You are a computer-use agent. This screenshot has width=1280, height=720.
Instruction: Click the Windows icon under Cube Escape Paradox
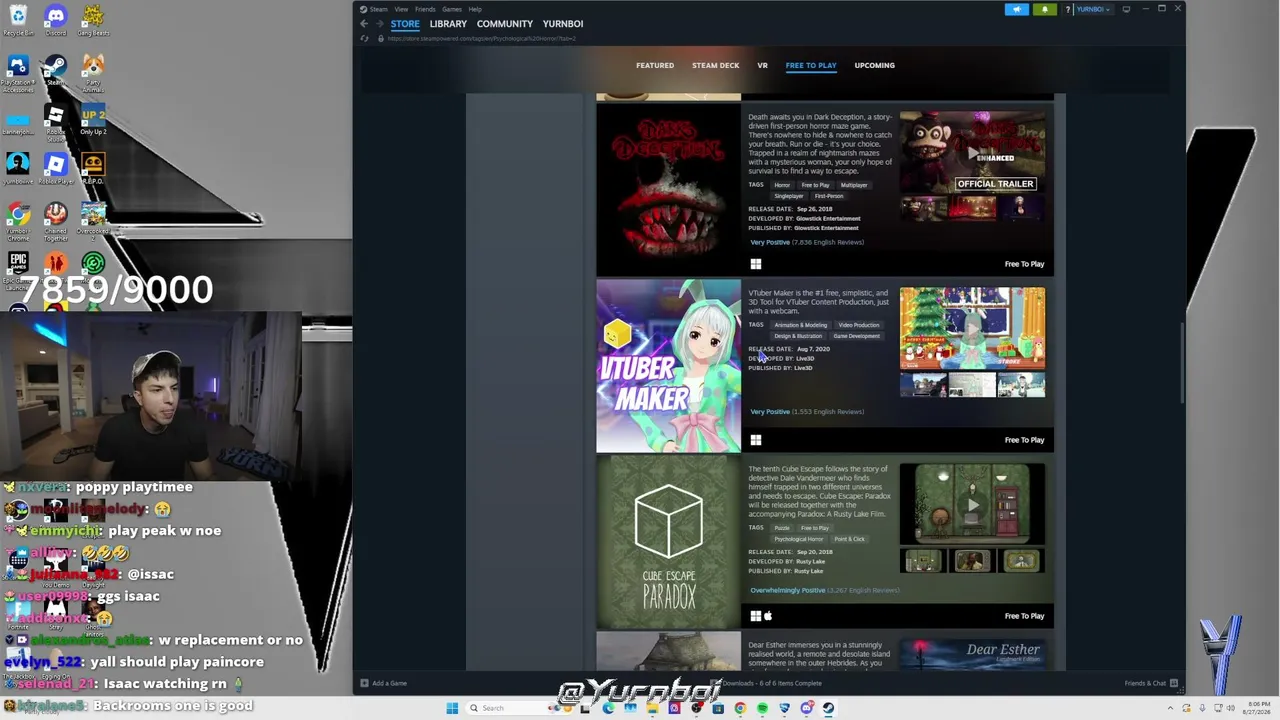755,616
